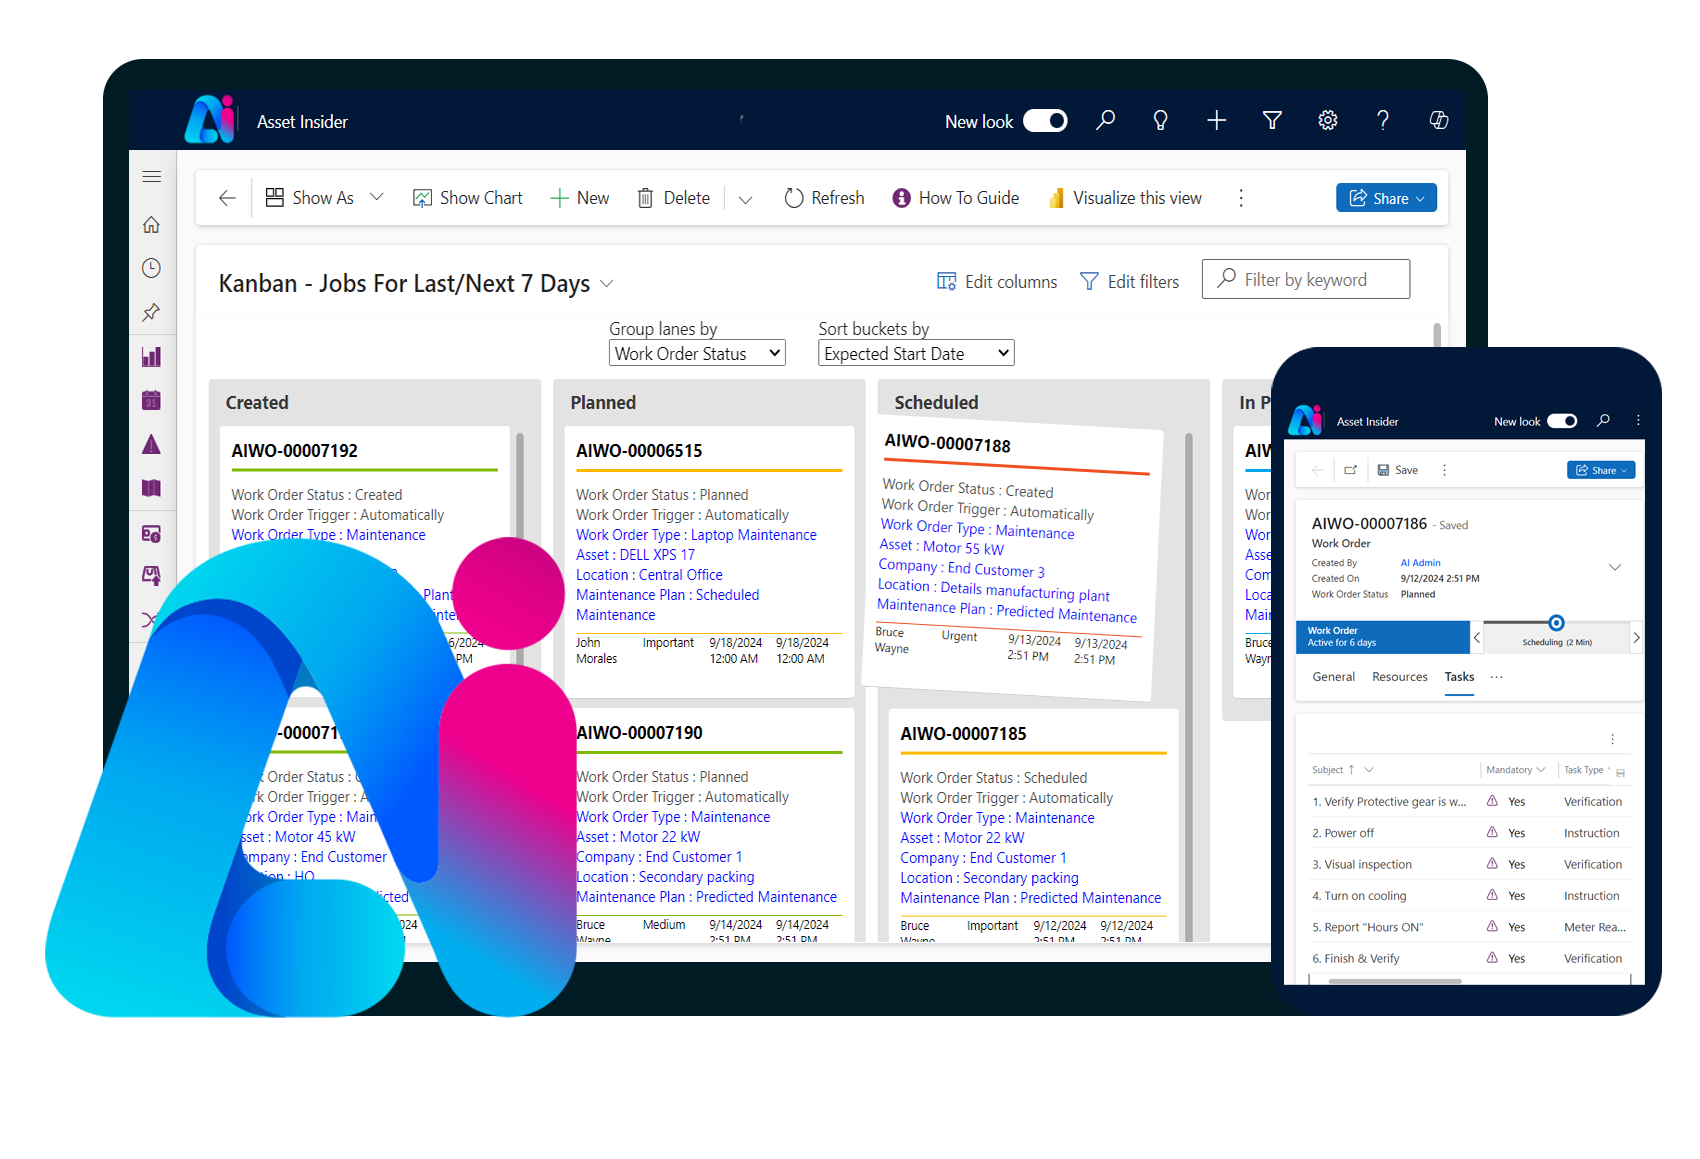Open the bar chart dashboard icon in sidebar

(x=152, y=357)
